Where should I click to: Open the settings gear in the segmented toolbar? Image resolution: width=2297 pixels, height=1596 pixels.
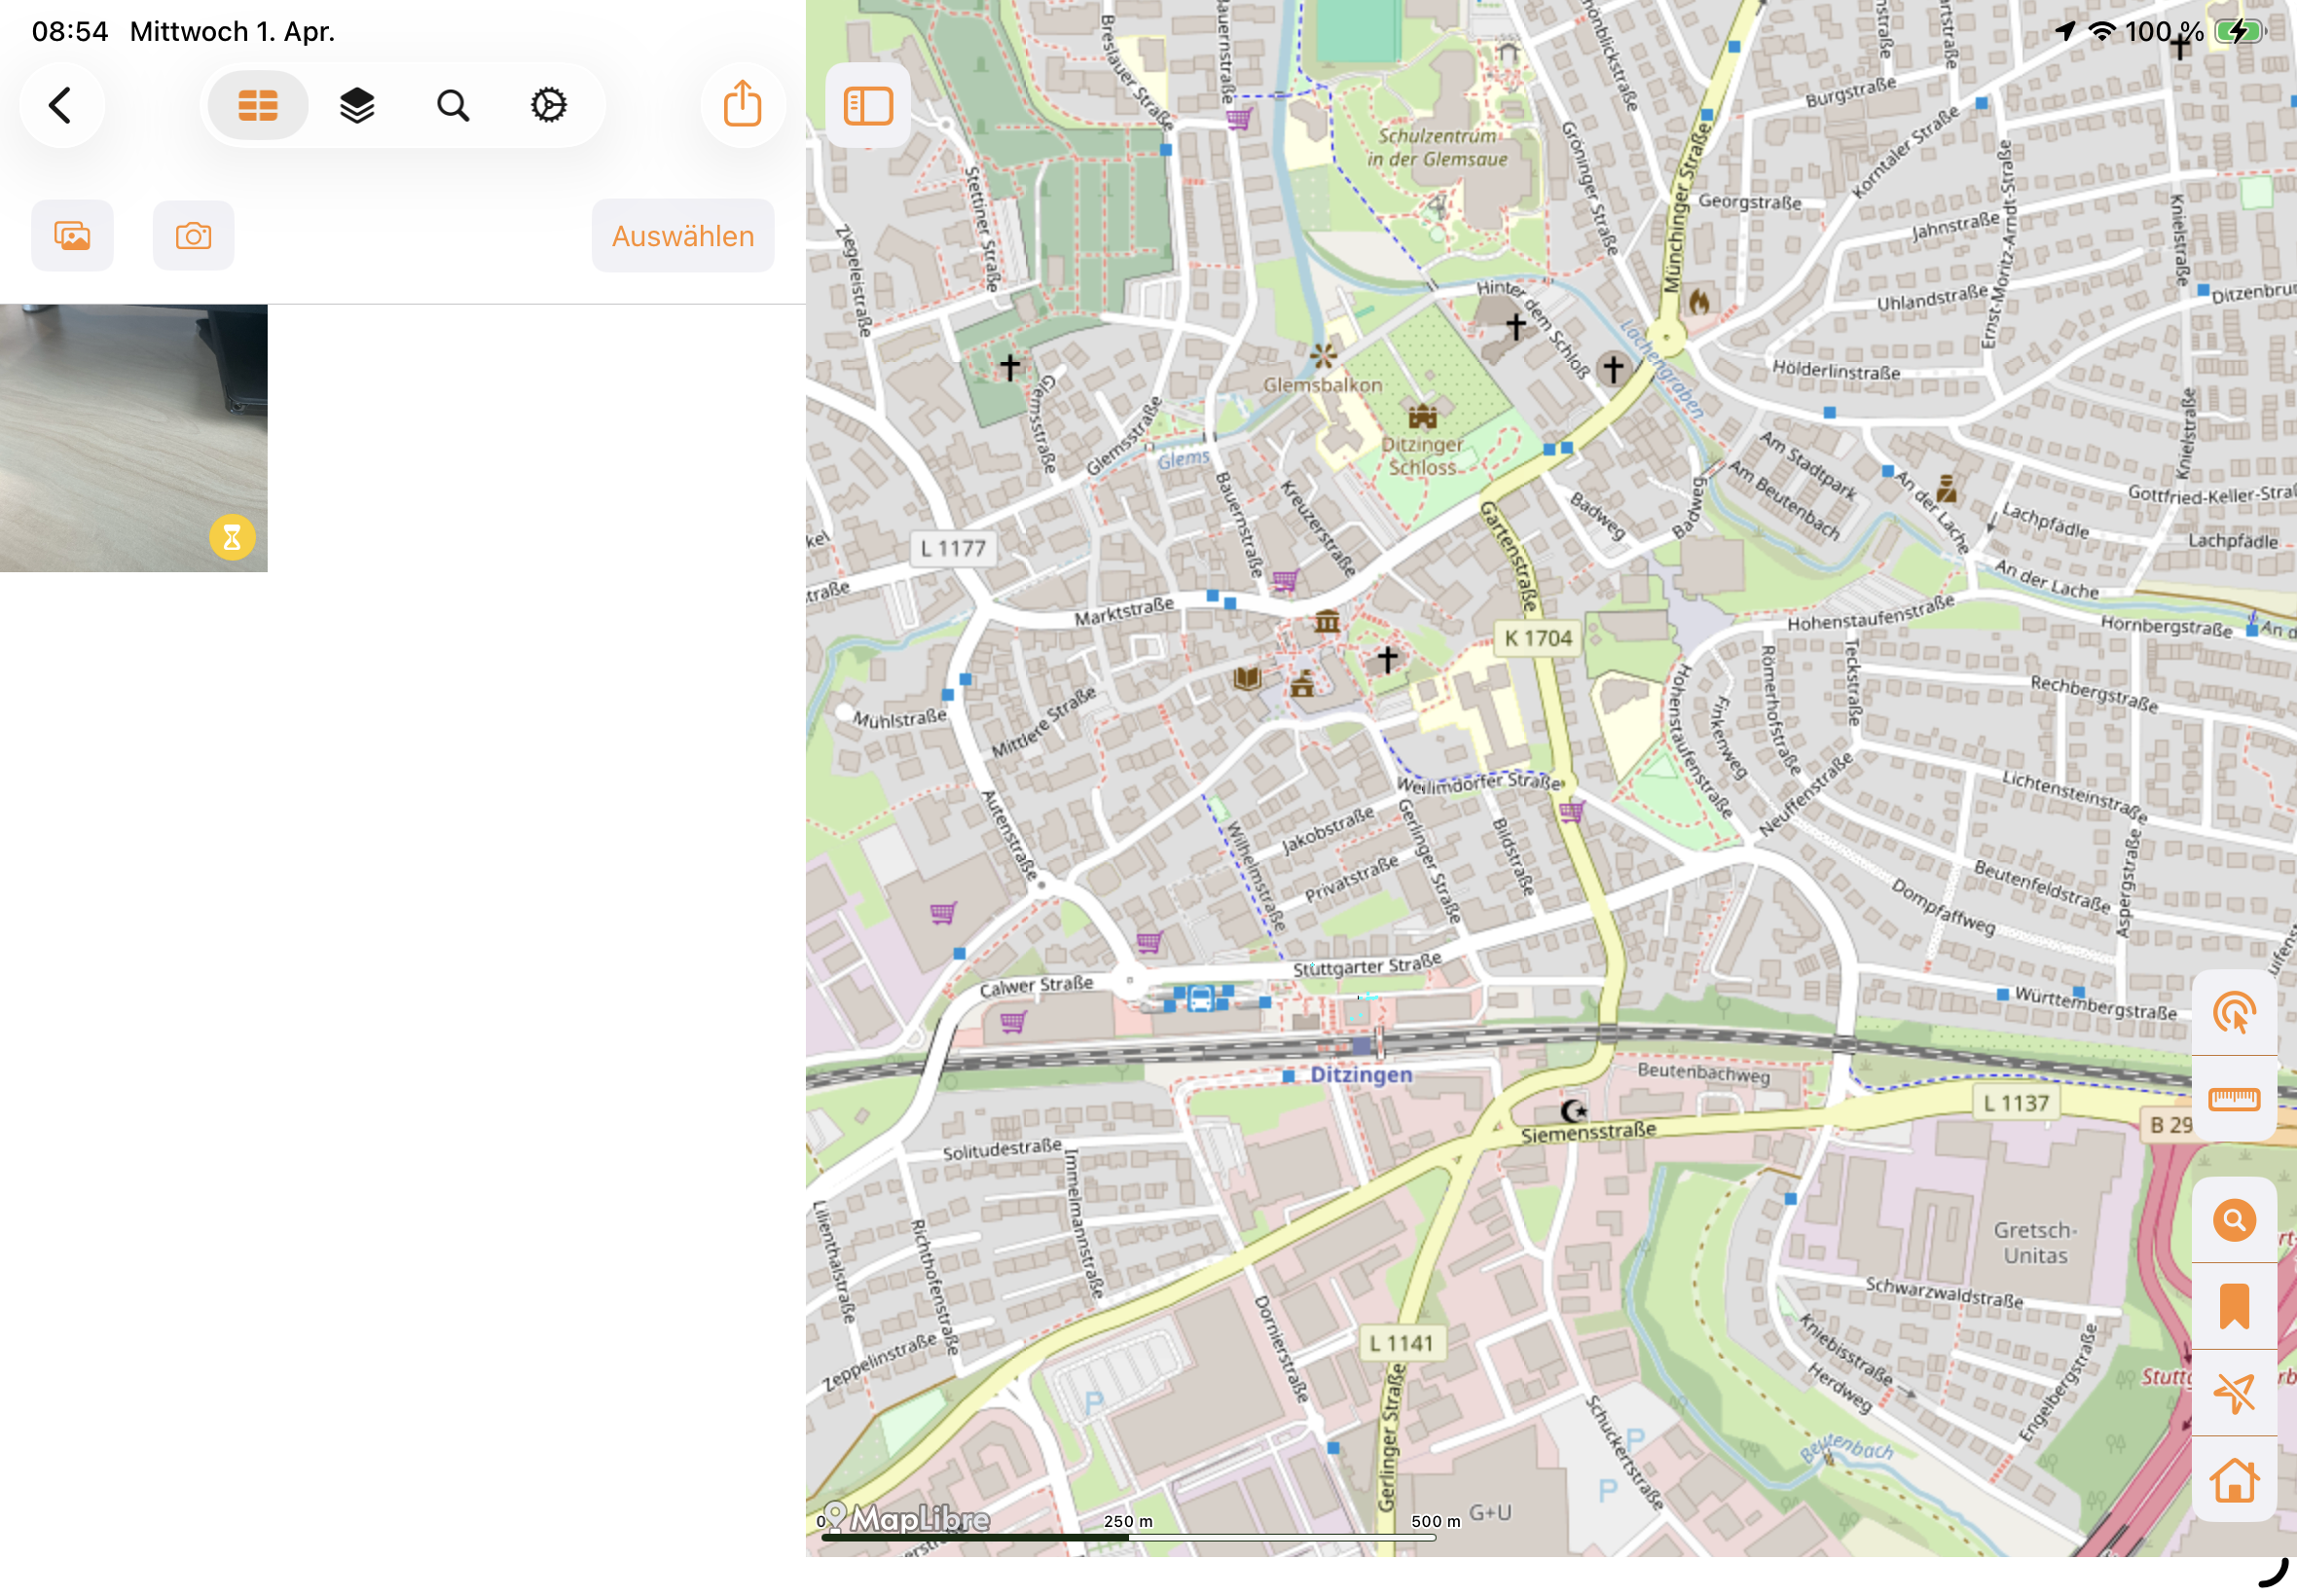(x=548, y=104)
